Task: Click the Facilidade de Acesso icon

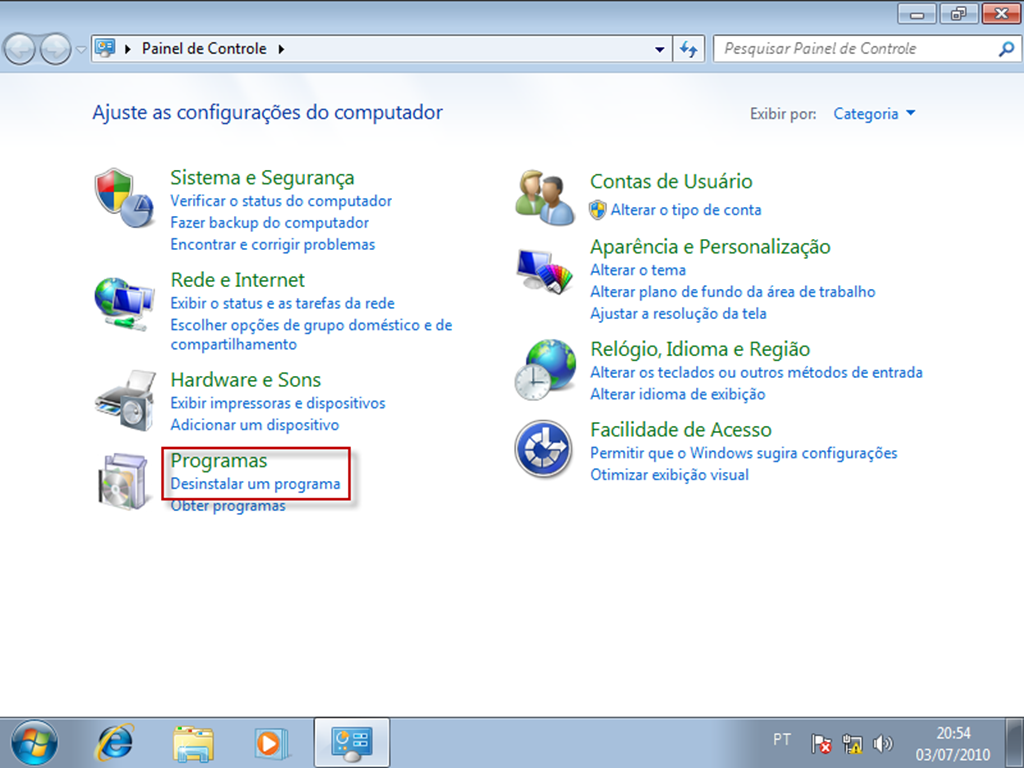Action: pos(543,449)
